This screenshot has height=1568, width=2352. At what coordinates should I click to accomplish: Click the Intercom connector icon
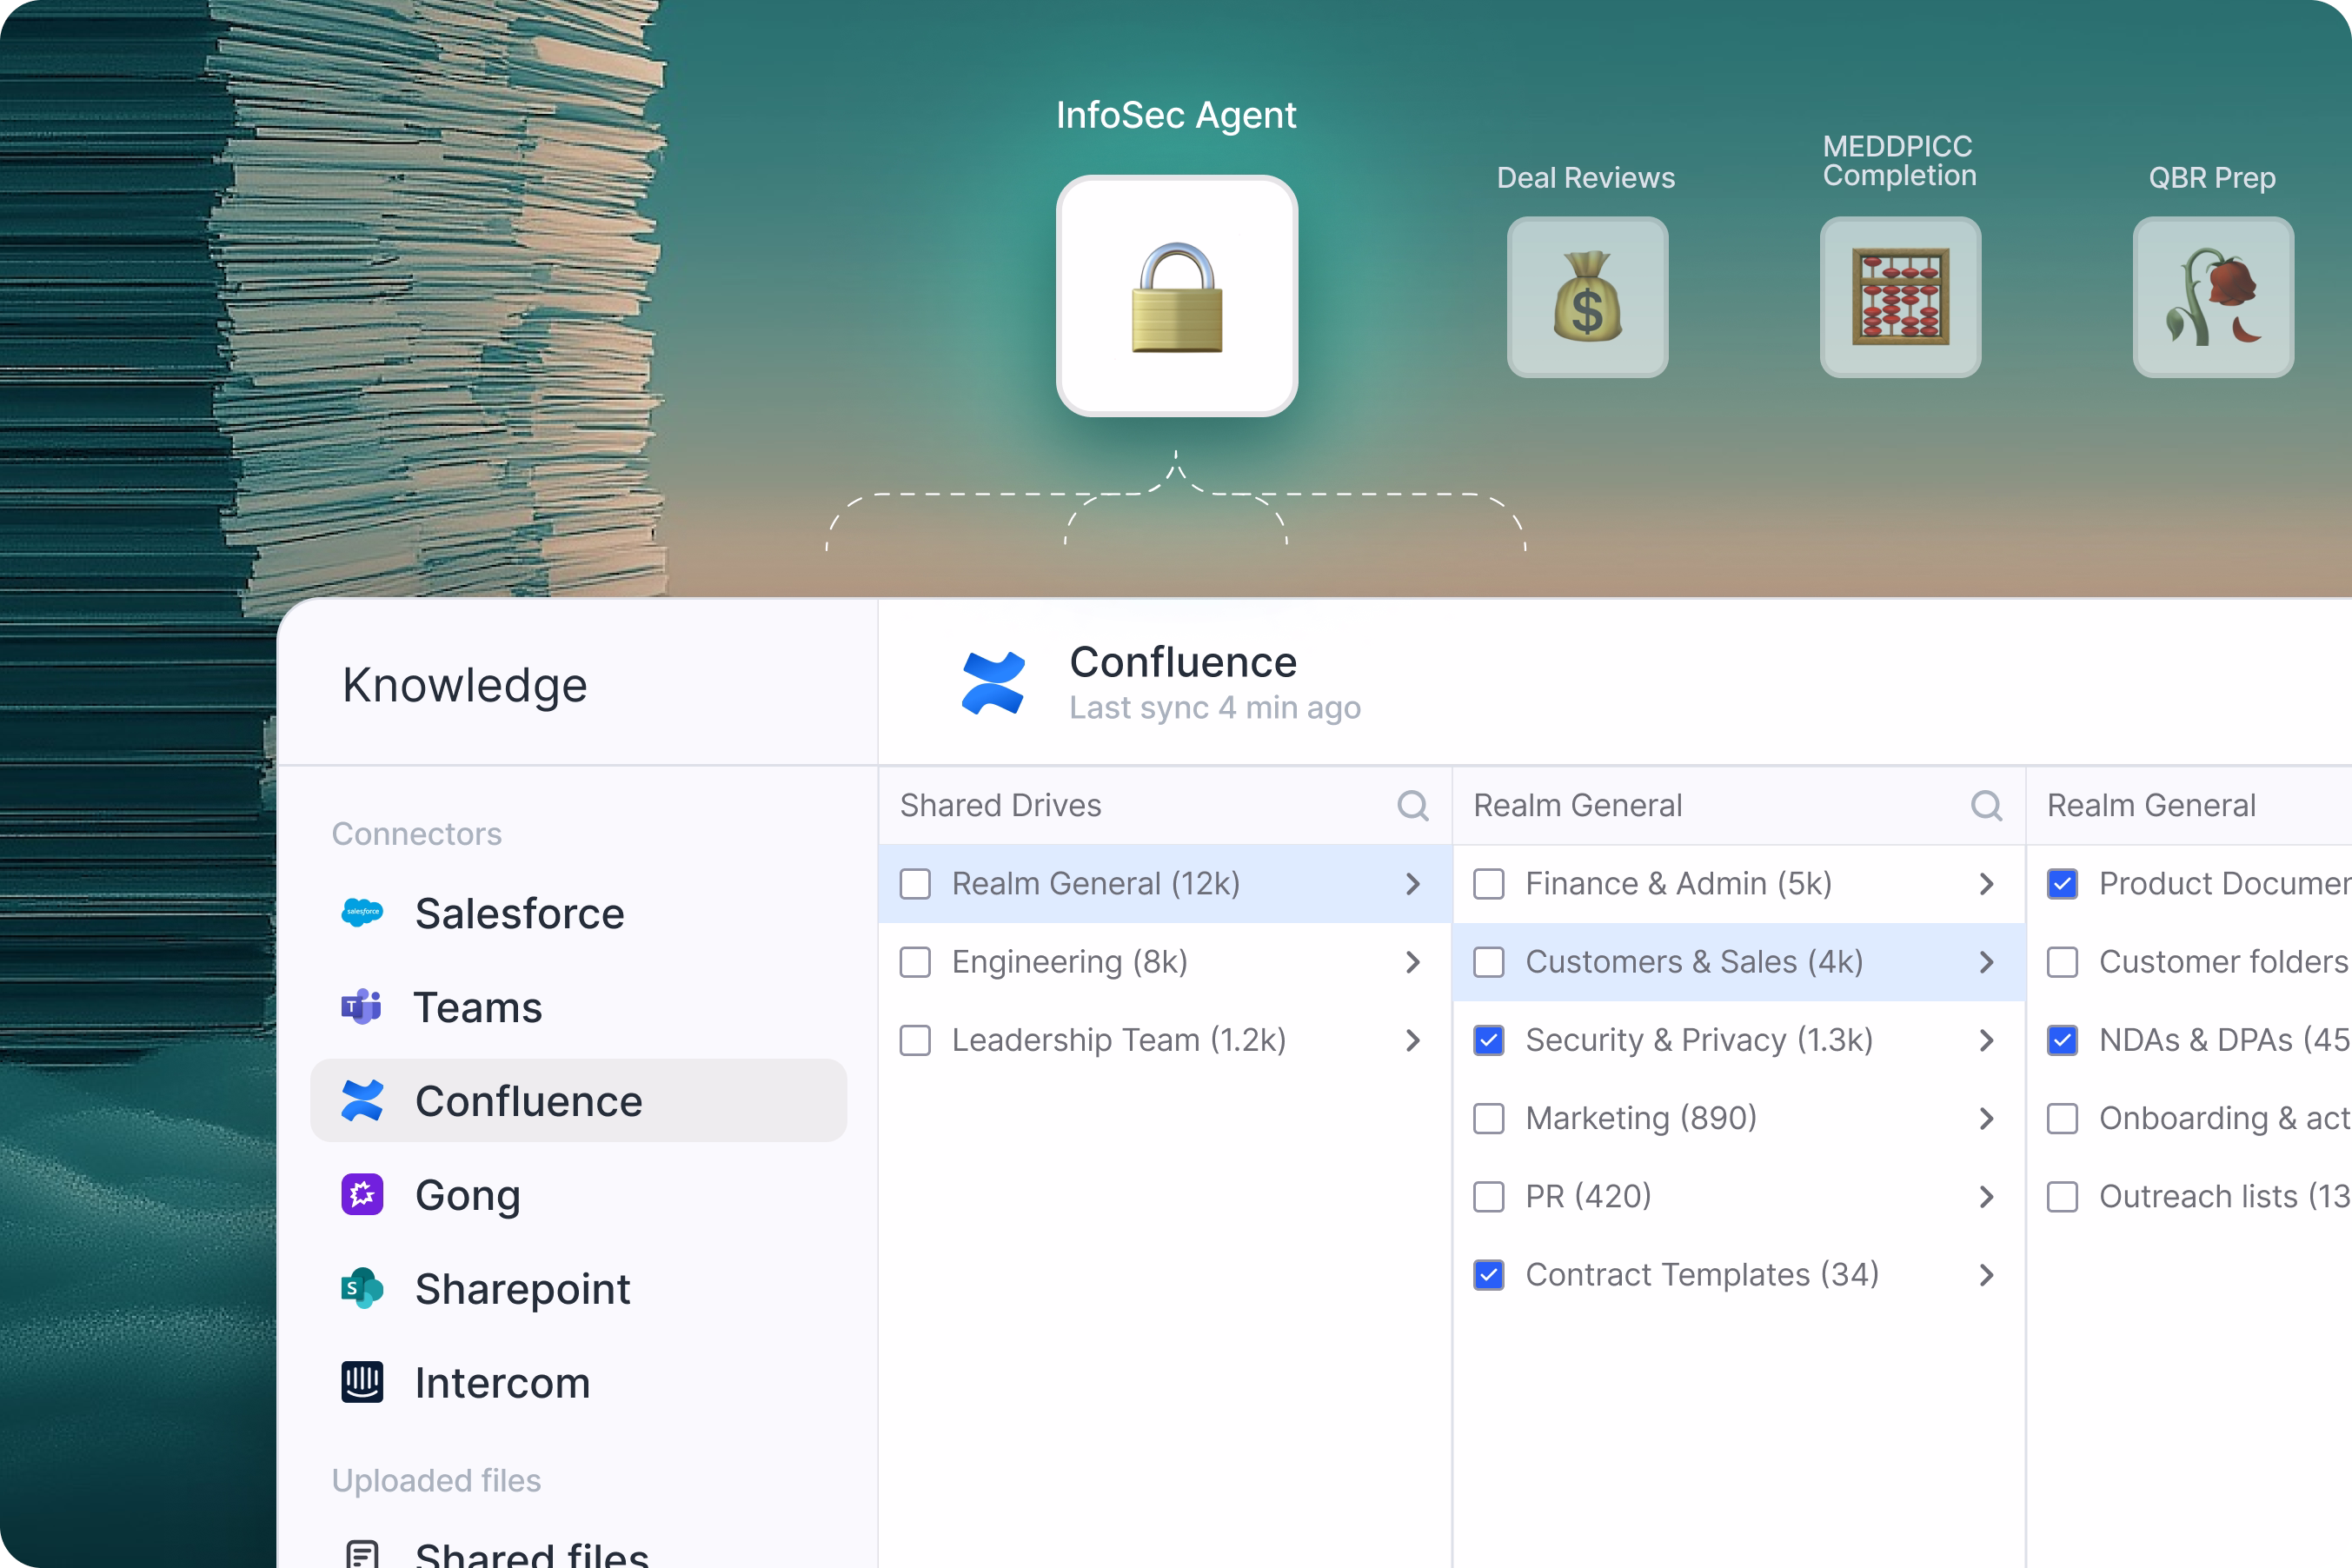[x=362, y=1382]
